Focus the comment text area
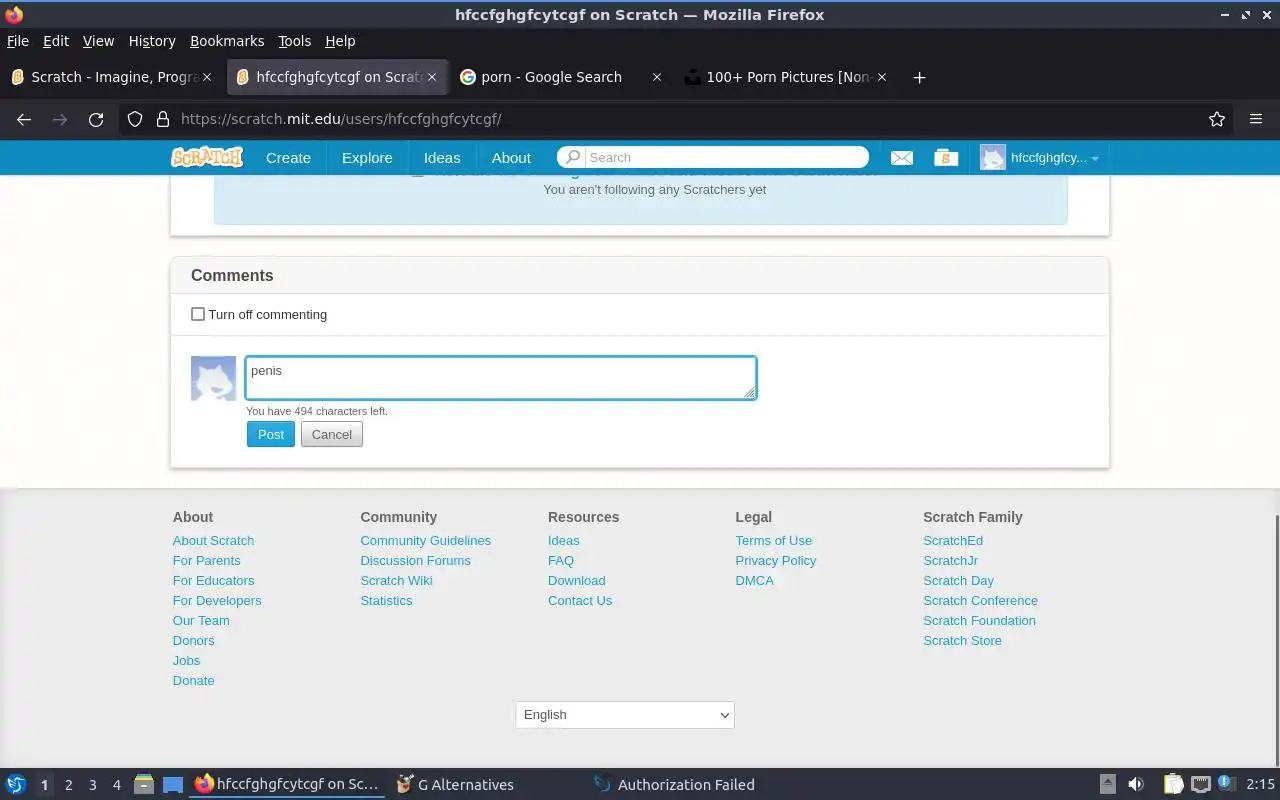Image resolution: width=1280 pixels, height=800 pixels. tap(500, 378)
